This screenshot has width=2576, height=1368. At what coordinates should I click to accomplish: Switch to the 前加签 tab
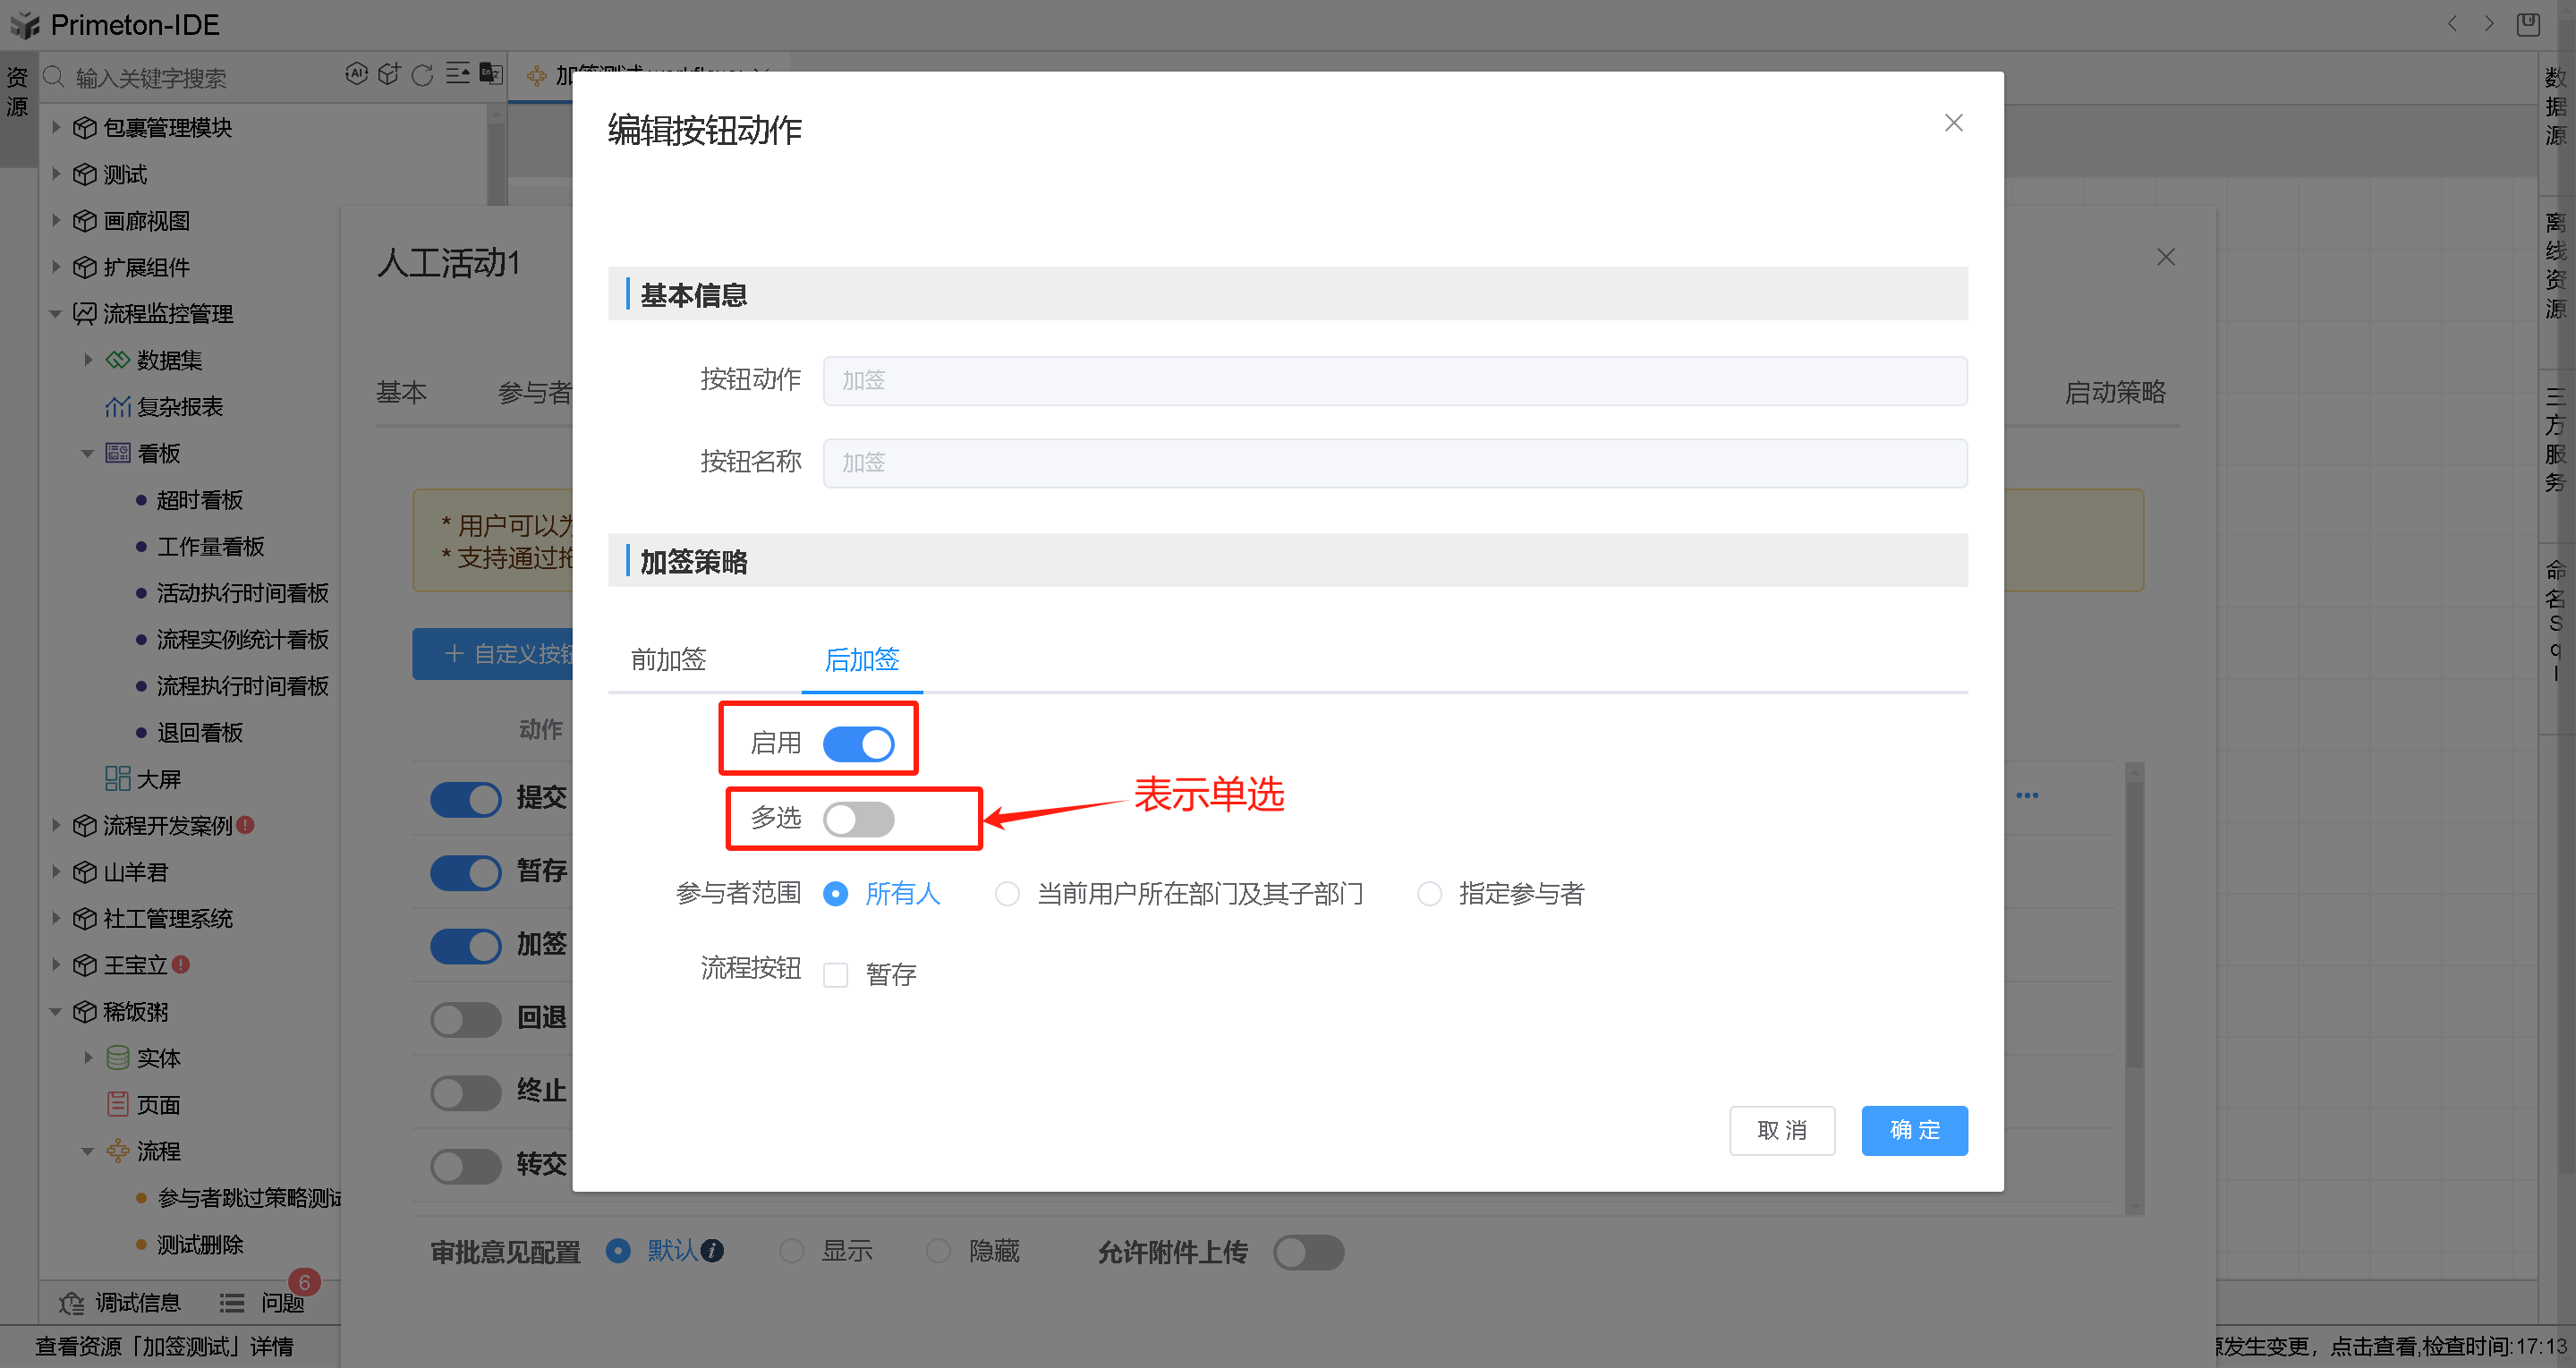click(x=668, y=660)
